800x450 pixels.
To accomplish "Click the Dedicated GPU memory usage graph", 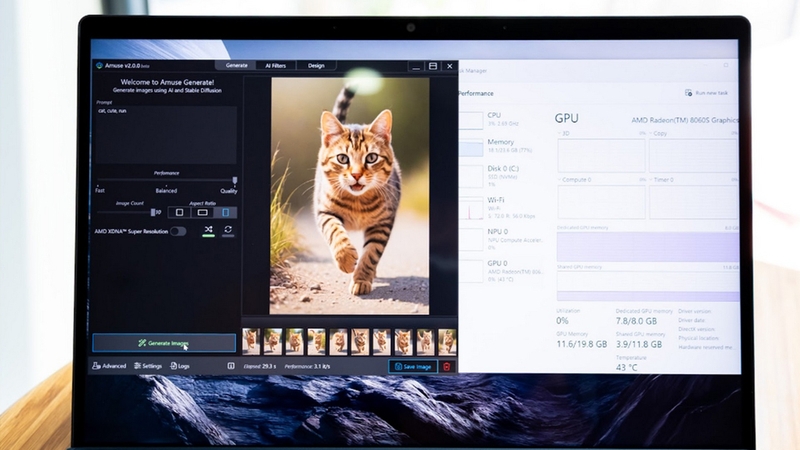I will pos(647,246).
